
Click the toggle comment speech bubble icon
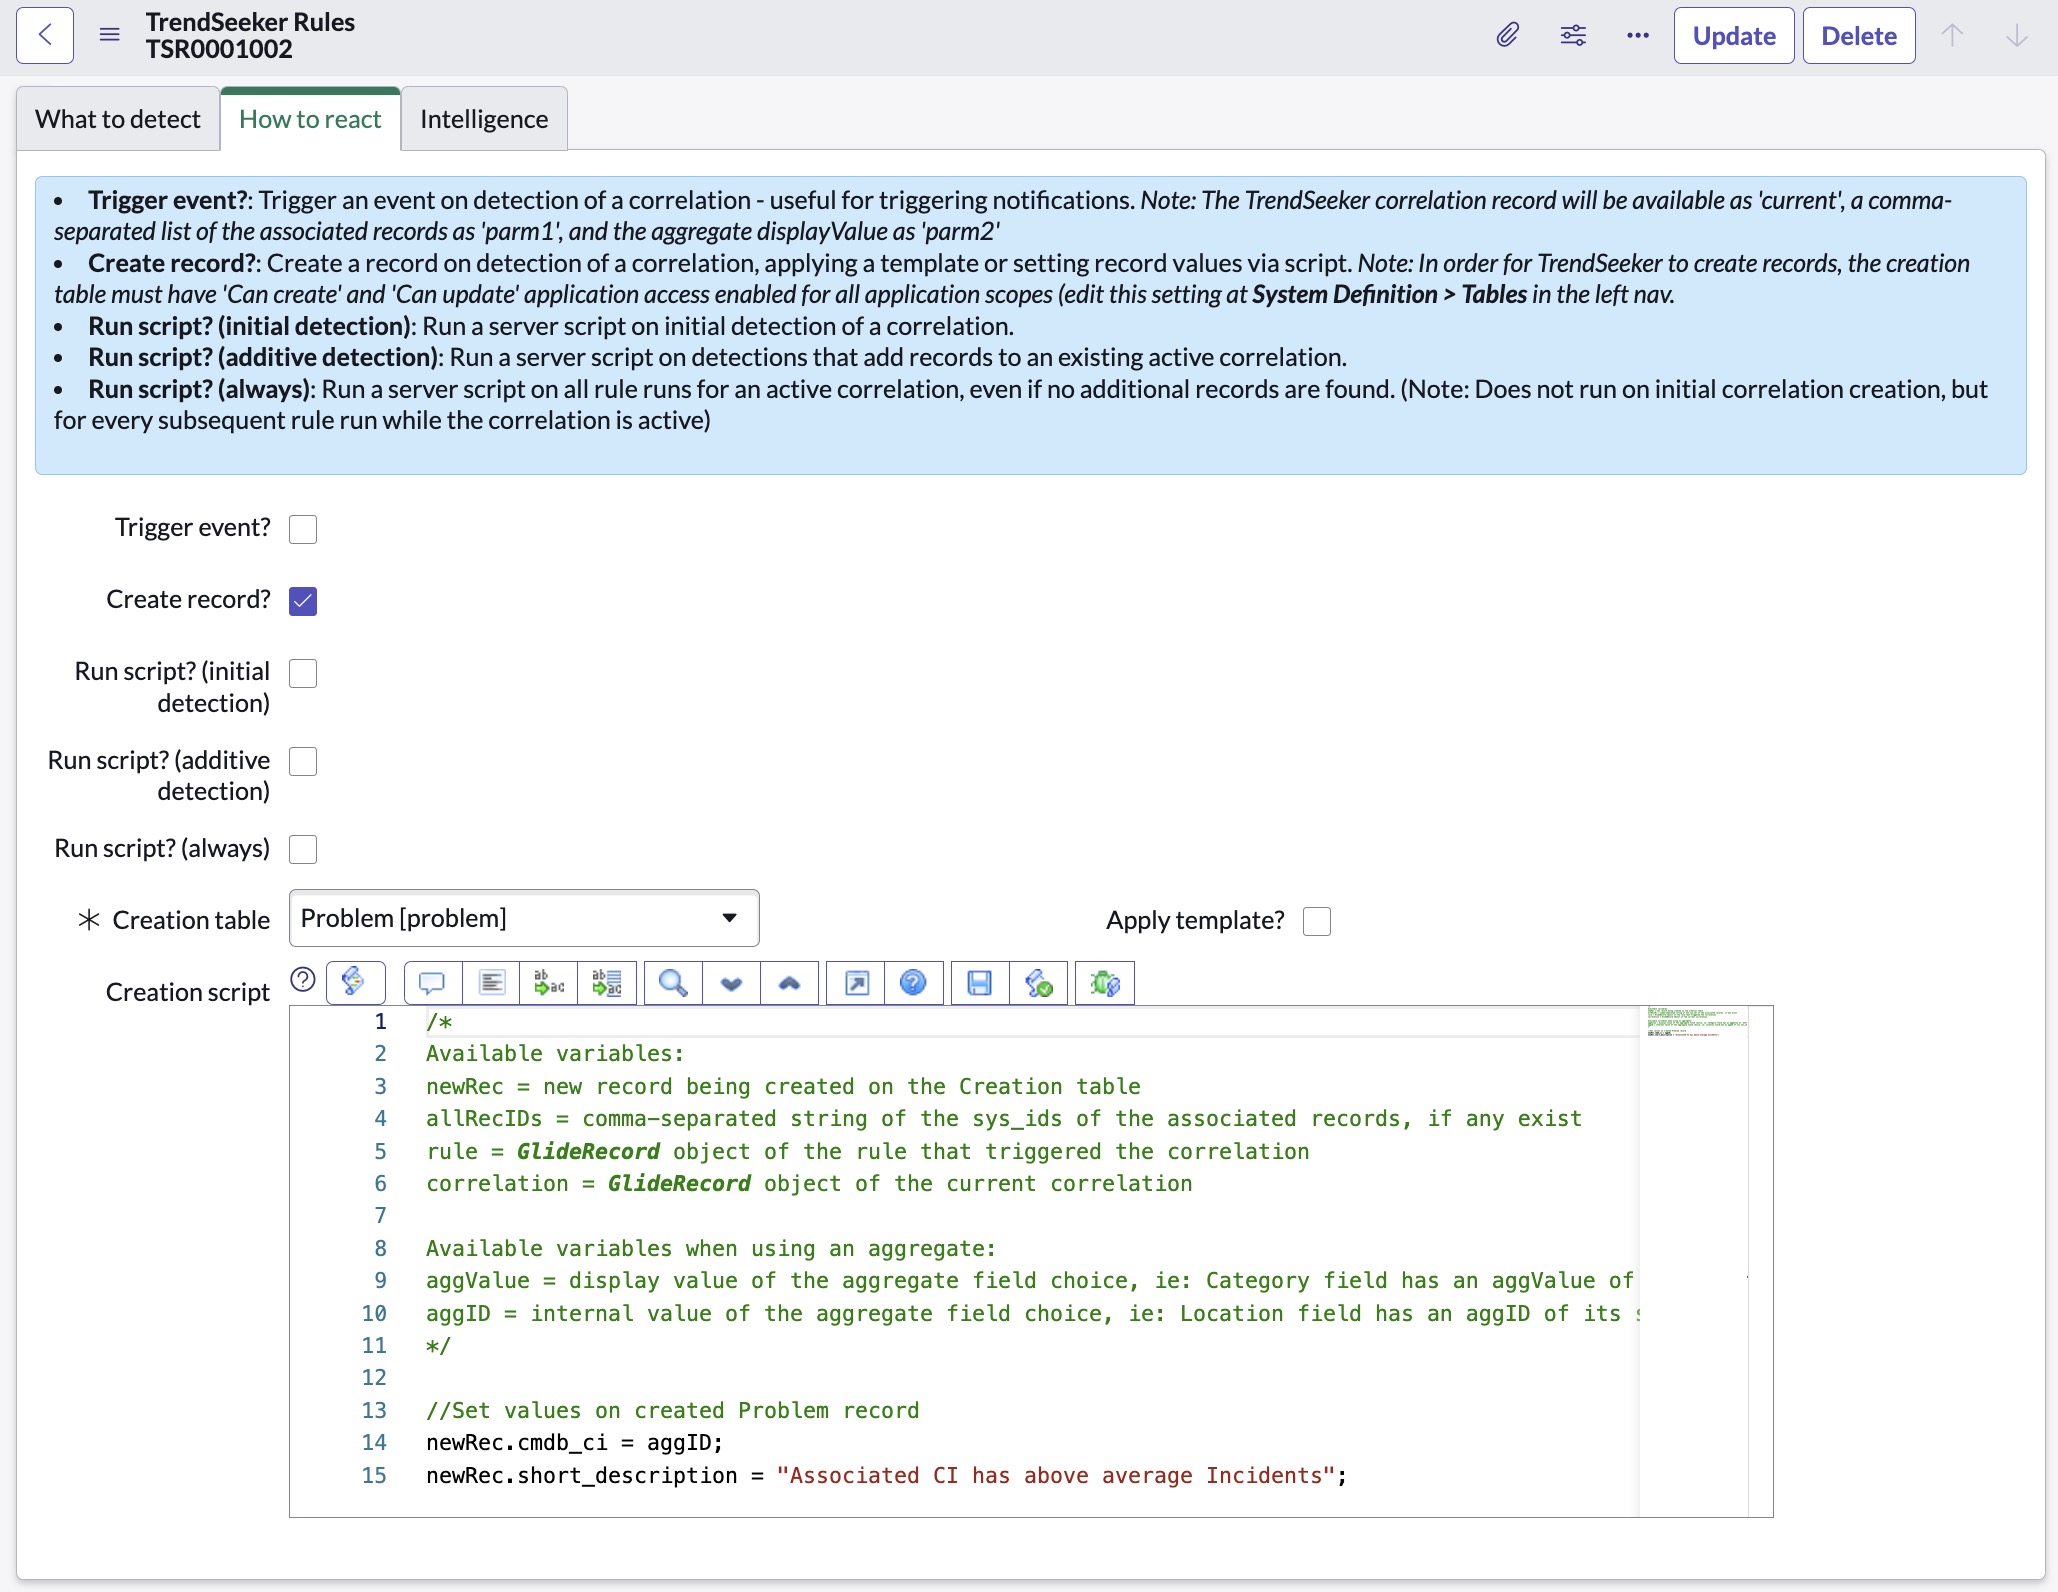(433, 983)
